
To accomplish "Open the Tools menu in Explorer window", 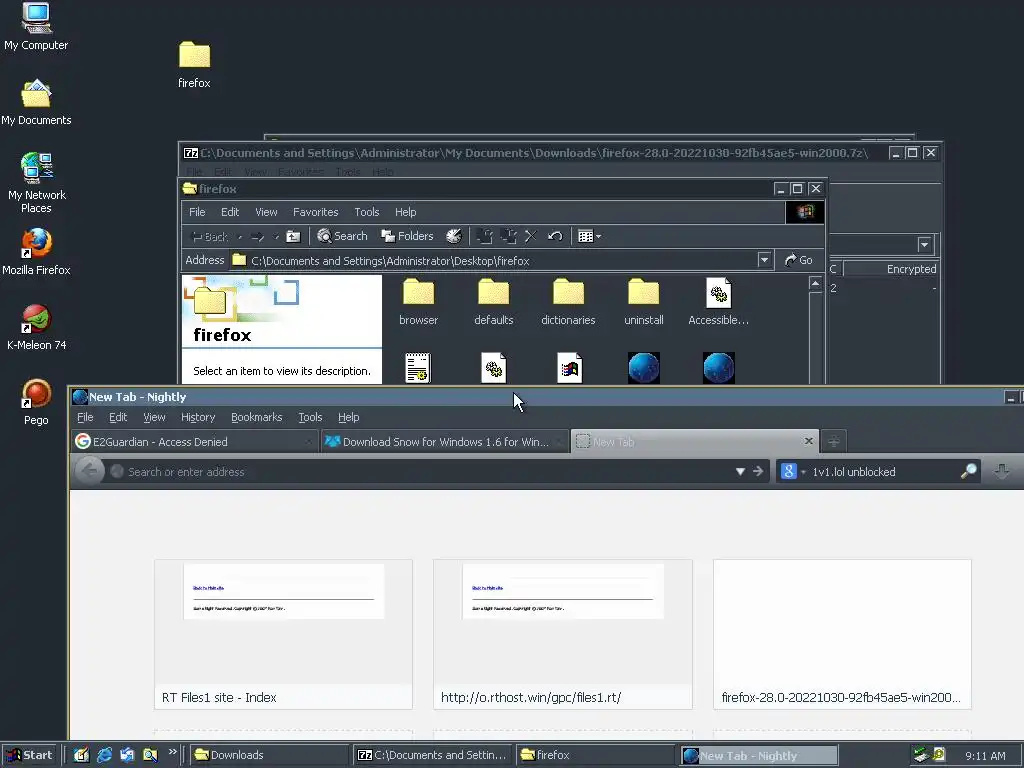I will [366, 212].
